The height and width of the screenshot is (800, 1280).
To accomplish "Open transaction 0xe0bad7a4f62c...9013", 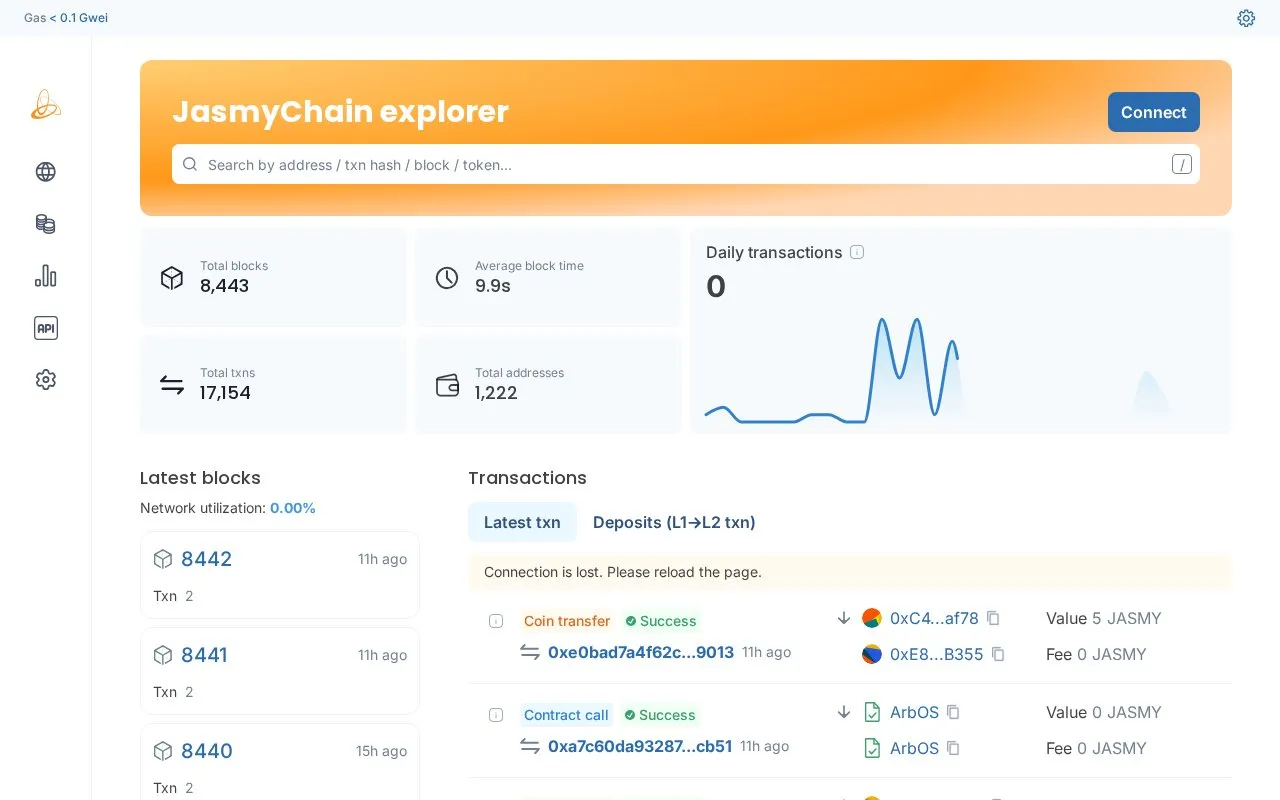I will click(x=641, y=652).
